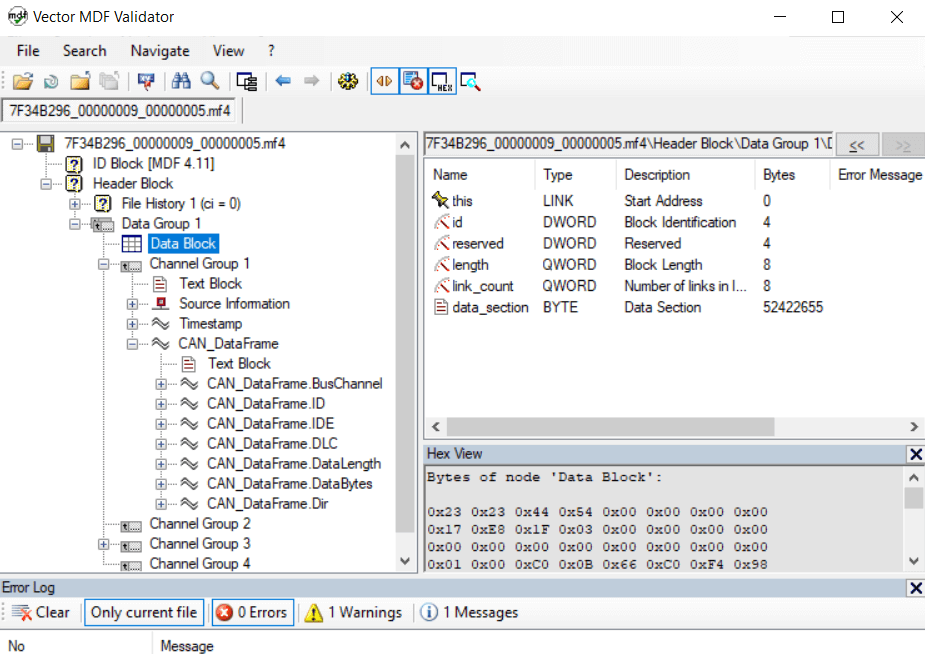Viewport: 925px width, 654px height.
Task: Open the View menu
Action: pos(228,51)
